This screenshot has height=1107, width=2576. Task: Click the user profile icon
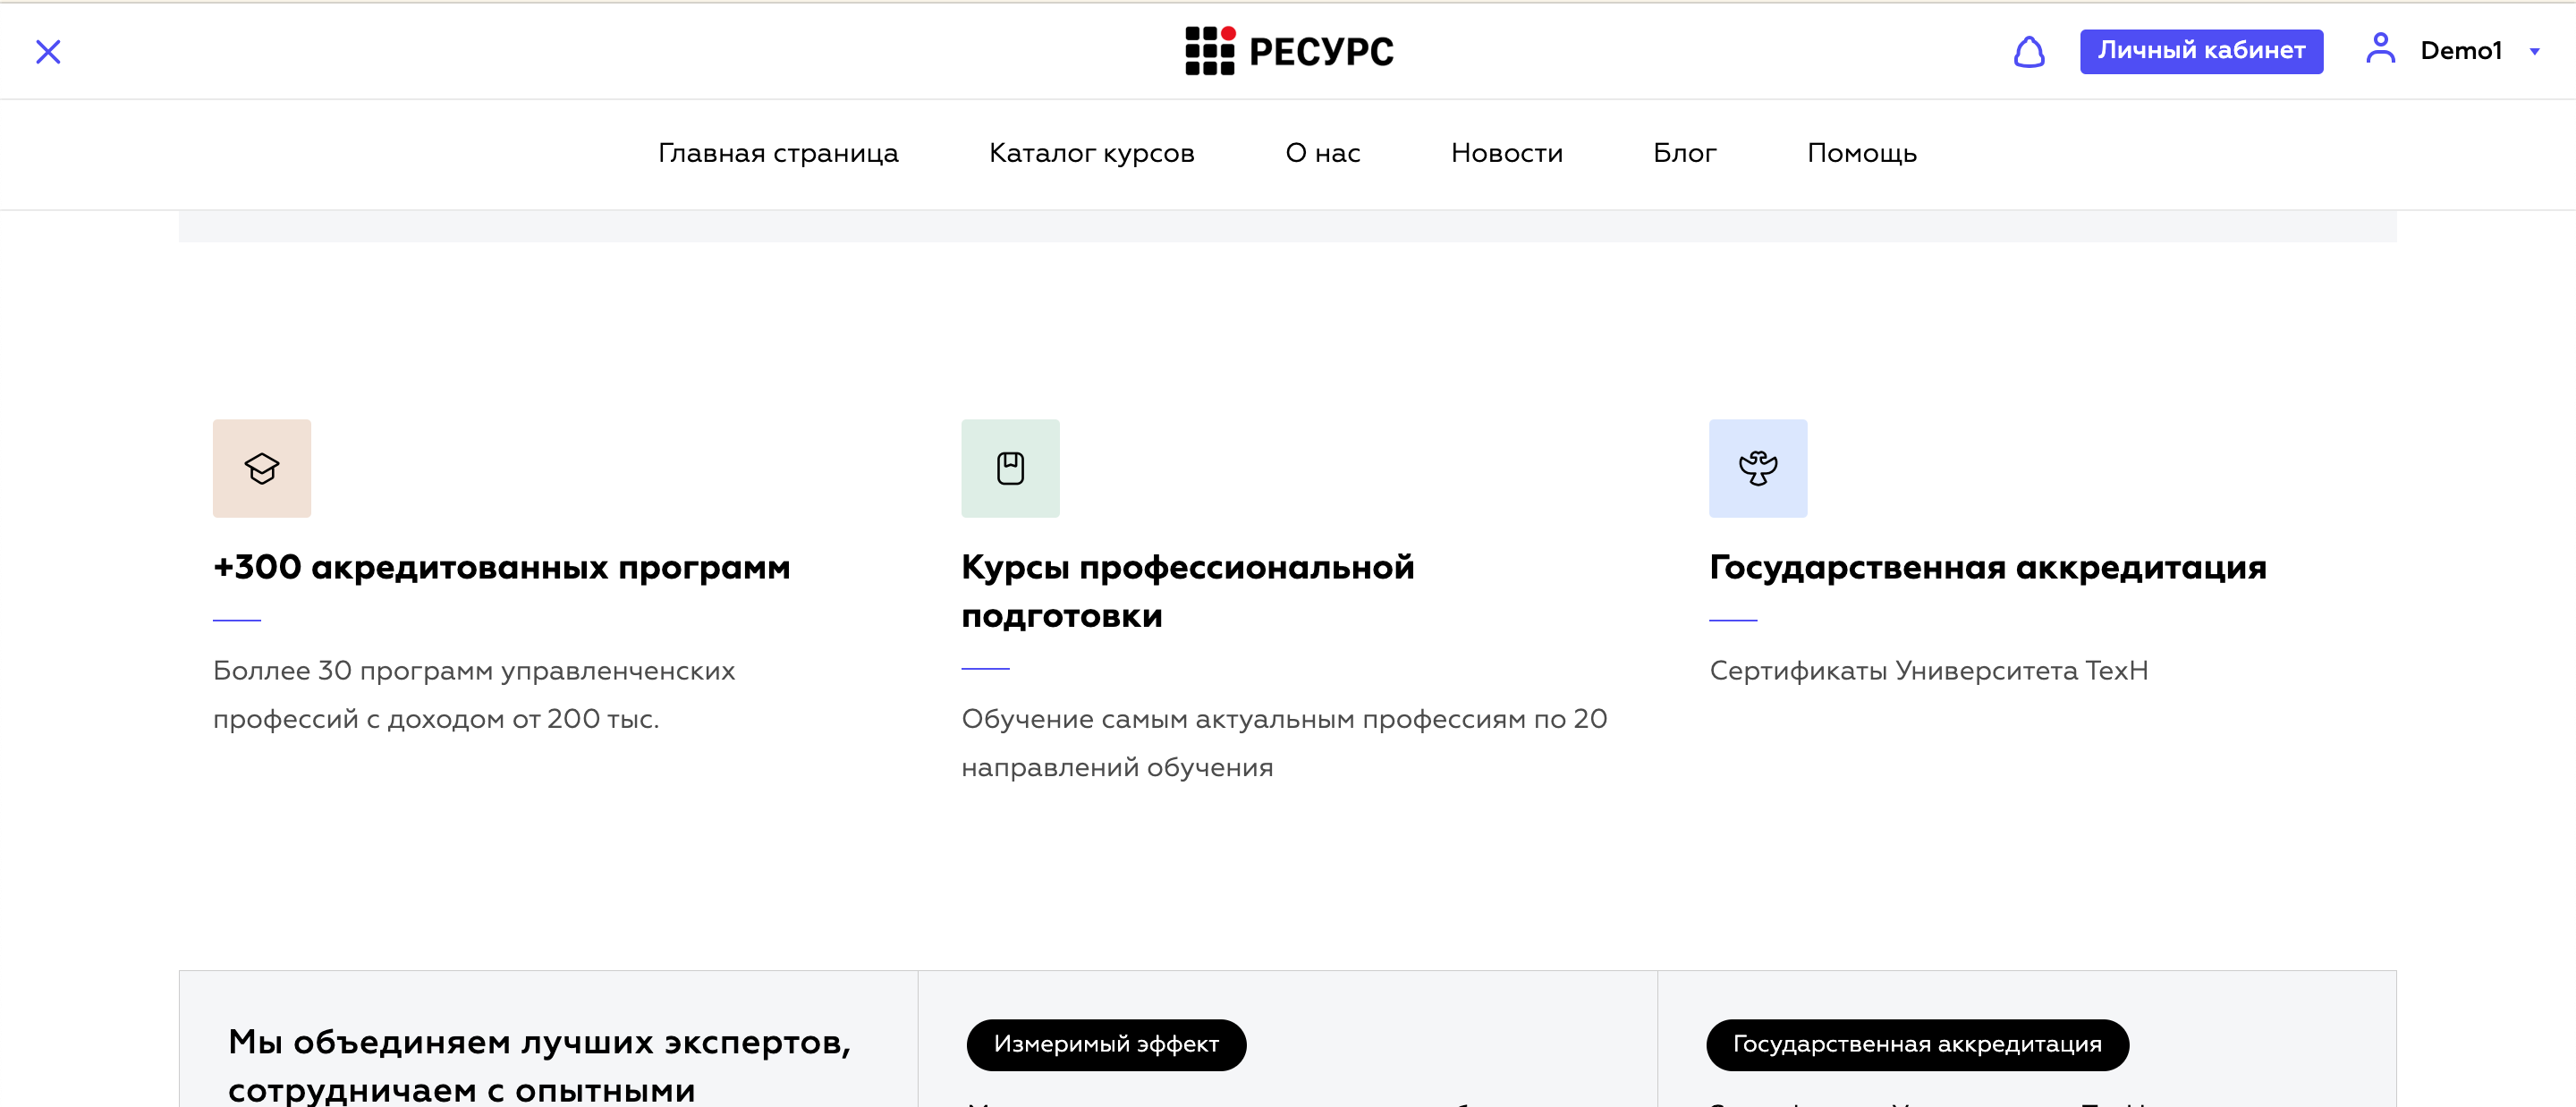coord(2380,48)
